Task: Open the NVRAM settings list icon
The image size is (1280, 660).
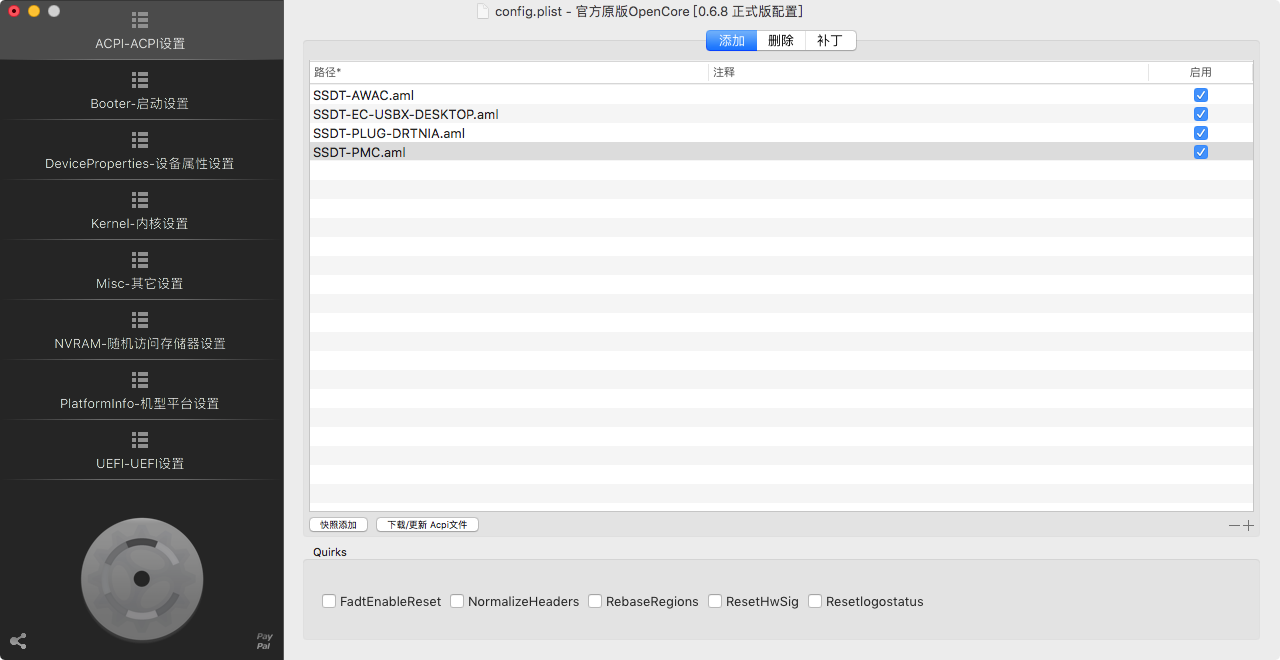Action: [x=140, y=320]
